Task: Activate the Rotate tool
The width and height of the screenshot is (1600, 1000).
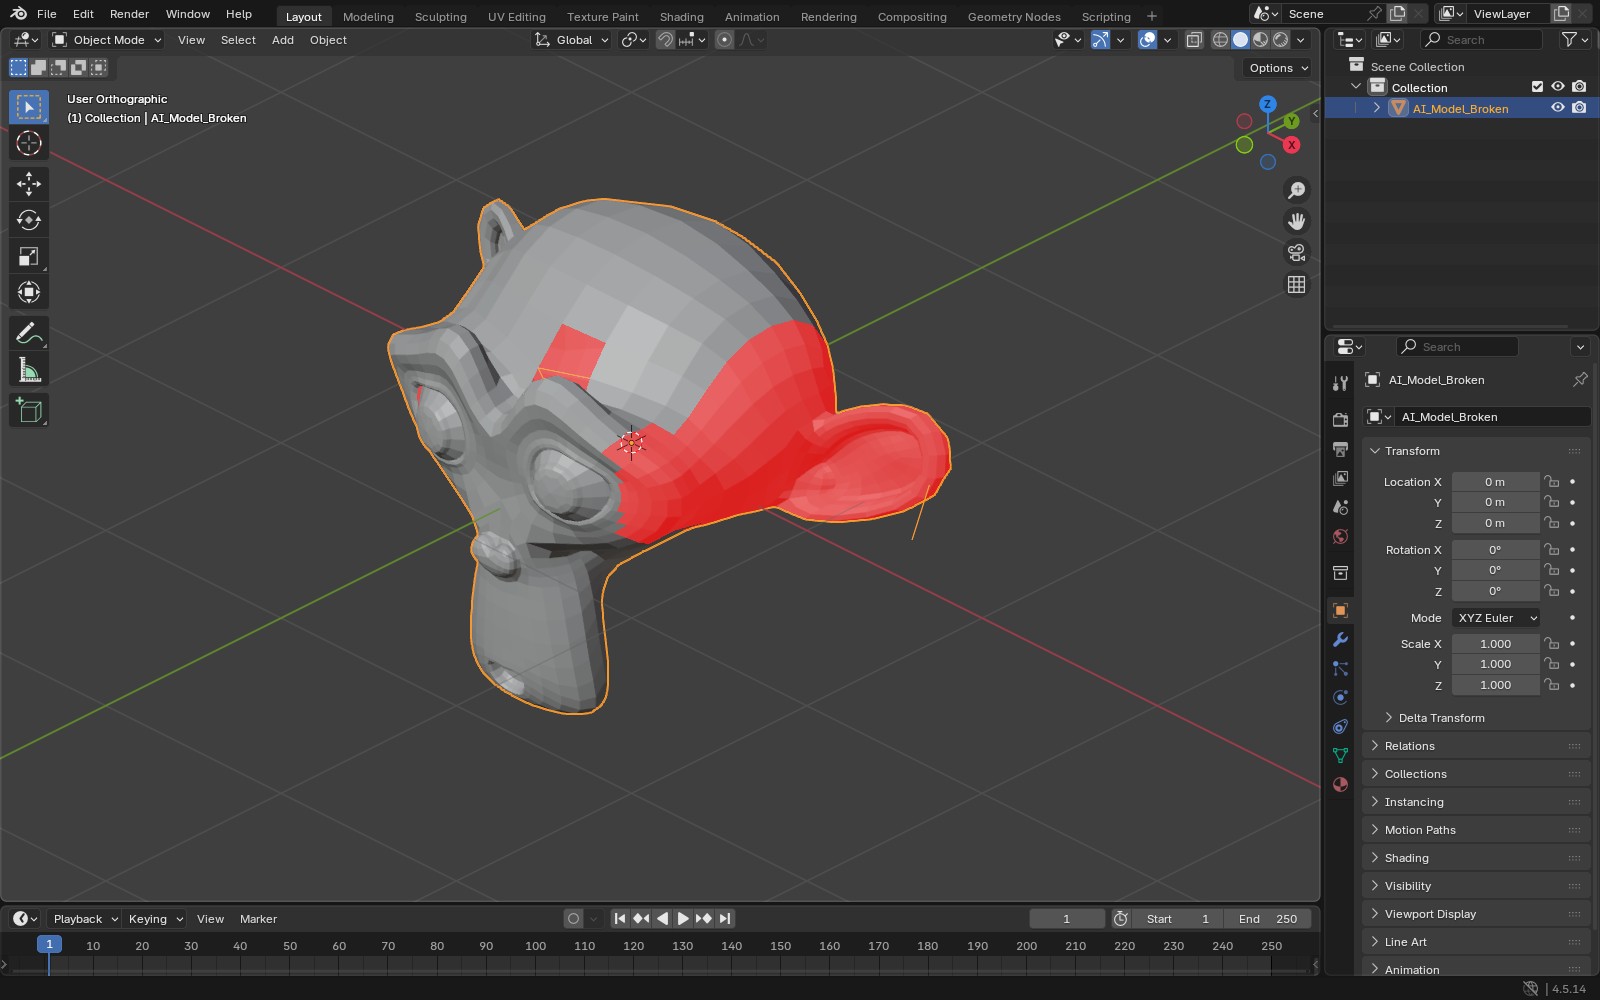Action: [28, 220]
